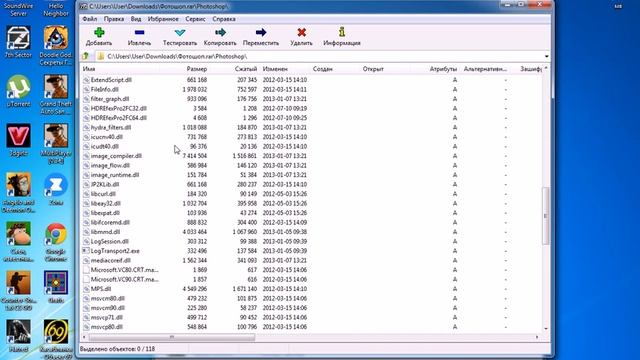The height and width of the screenshot is (360, 640).
Task: Sort the list by the Создан column header
Action: (322, 69)
